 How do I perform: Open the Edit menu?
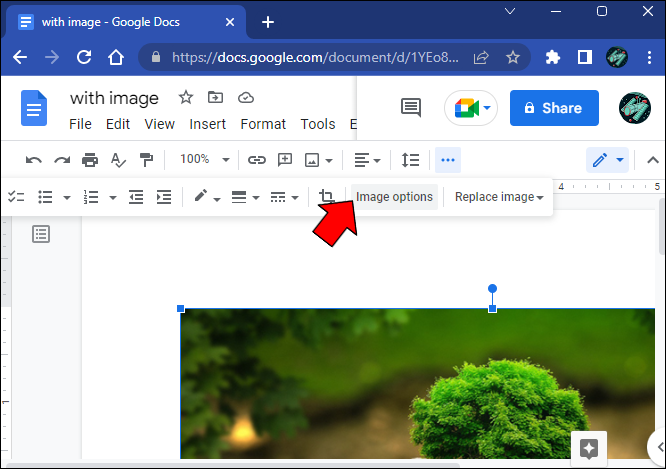point(118,124)
